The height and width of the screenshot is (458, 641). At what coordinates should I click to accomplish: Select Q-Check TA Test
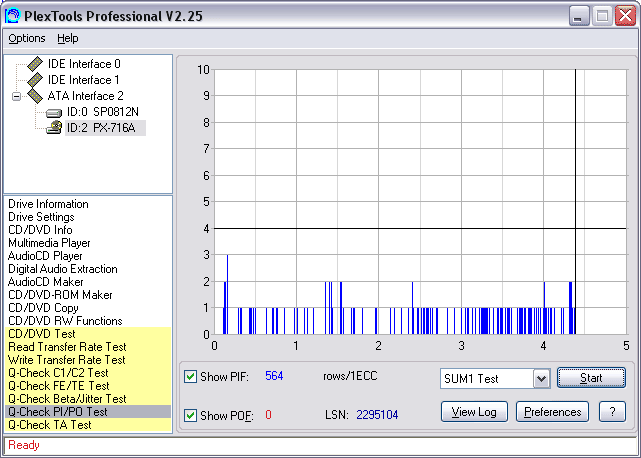pos(88,425)
